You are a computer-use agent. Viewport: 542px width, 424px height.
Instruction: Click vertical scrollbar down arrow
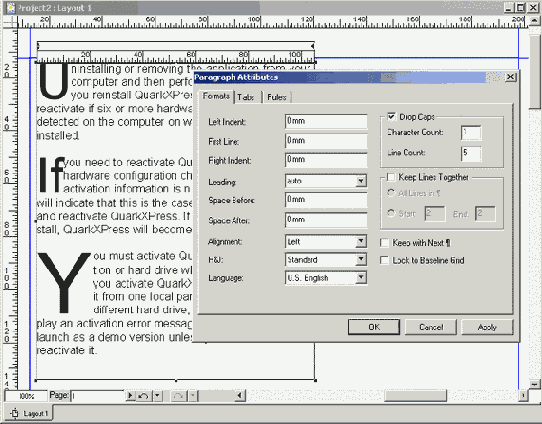click(535, 384)
